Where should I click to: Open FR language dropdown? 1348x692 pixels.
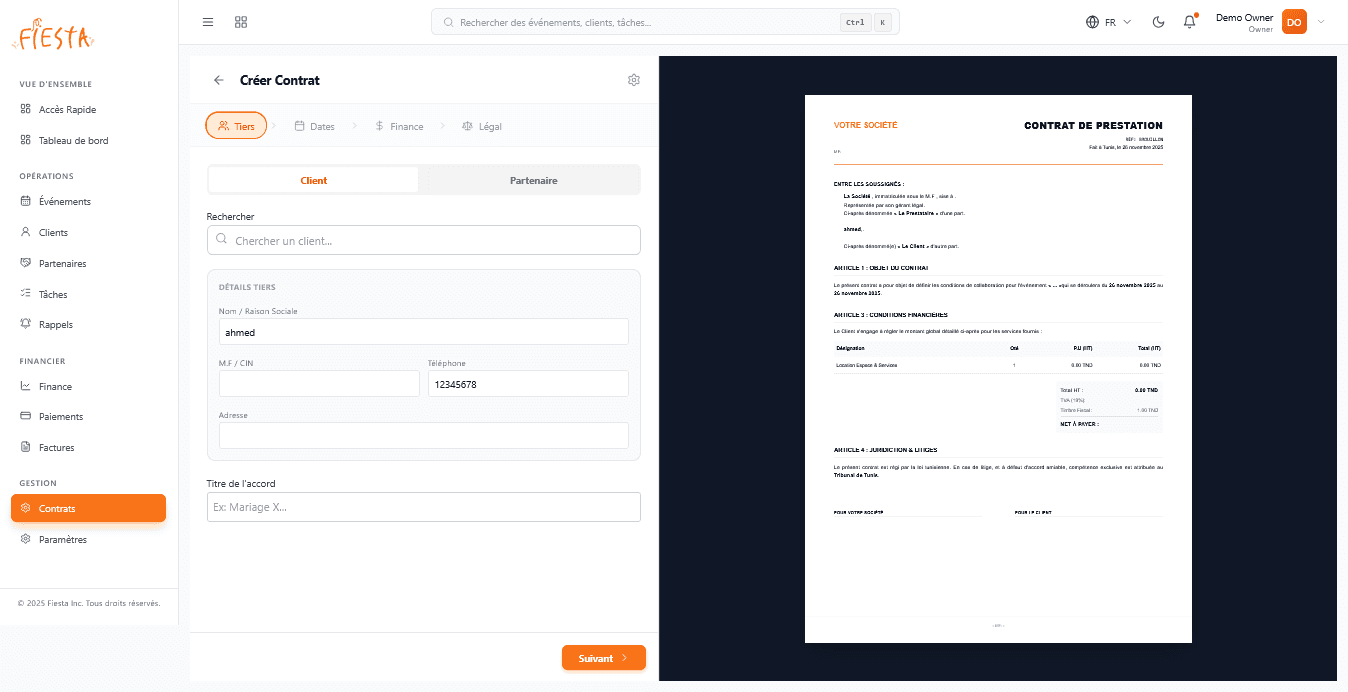(x=1109, y=22)
